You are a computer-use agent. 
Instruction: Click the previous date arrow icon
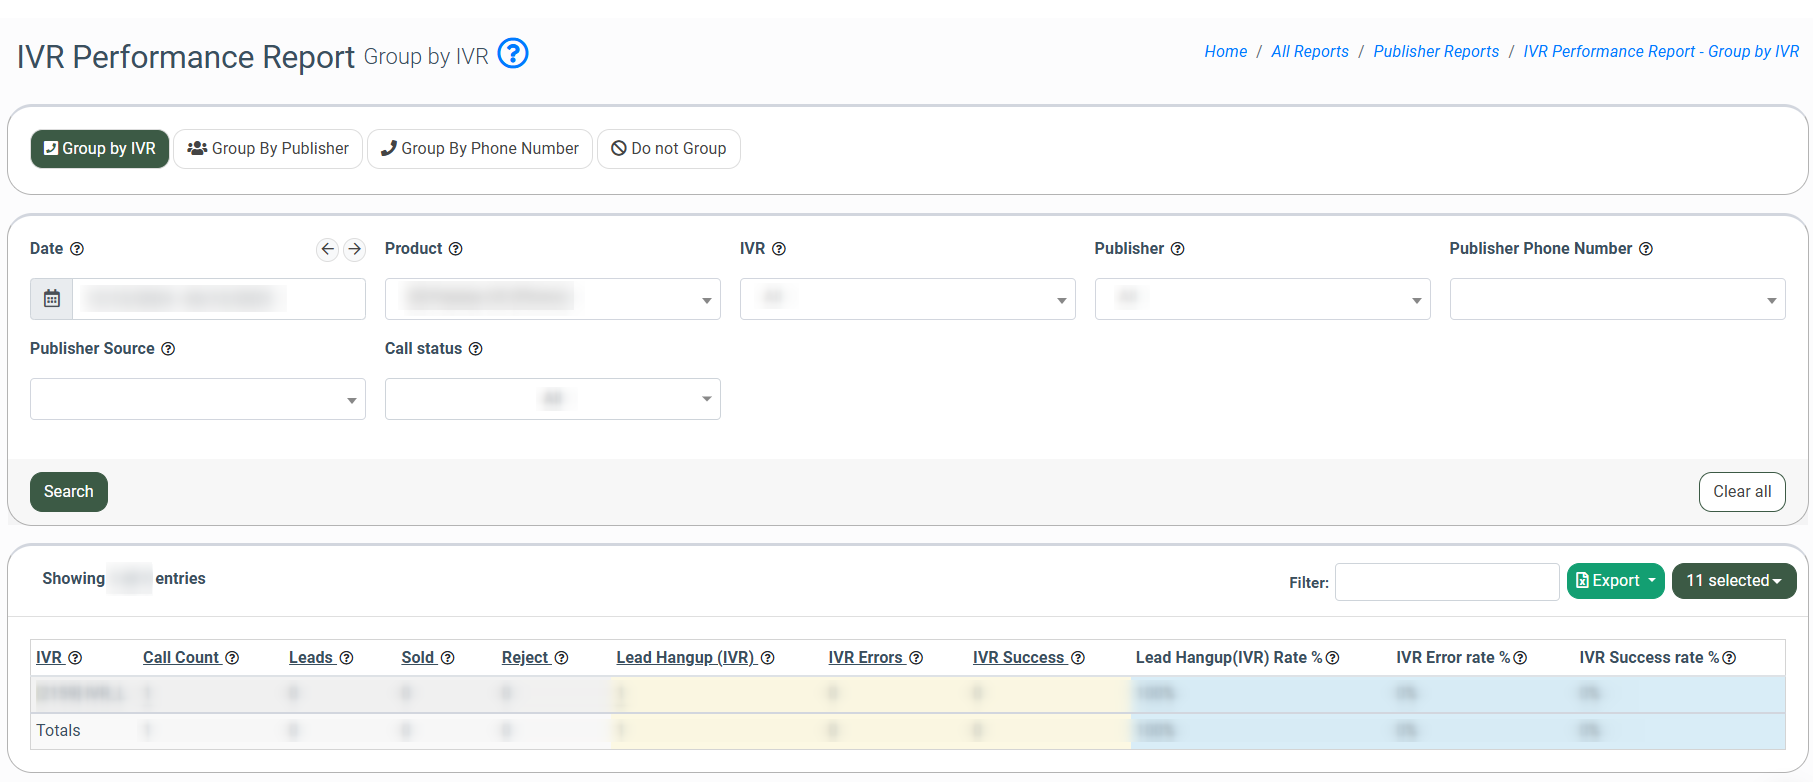(327, 249)
